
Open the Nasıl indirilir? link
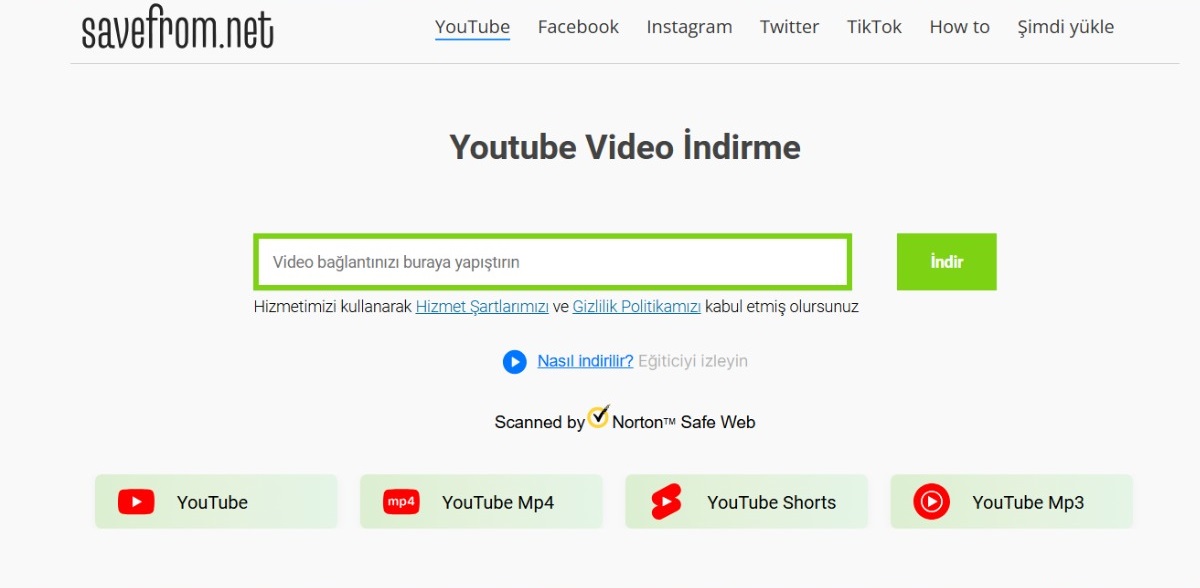tap(585, 361)
